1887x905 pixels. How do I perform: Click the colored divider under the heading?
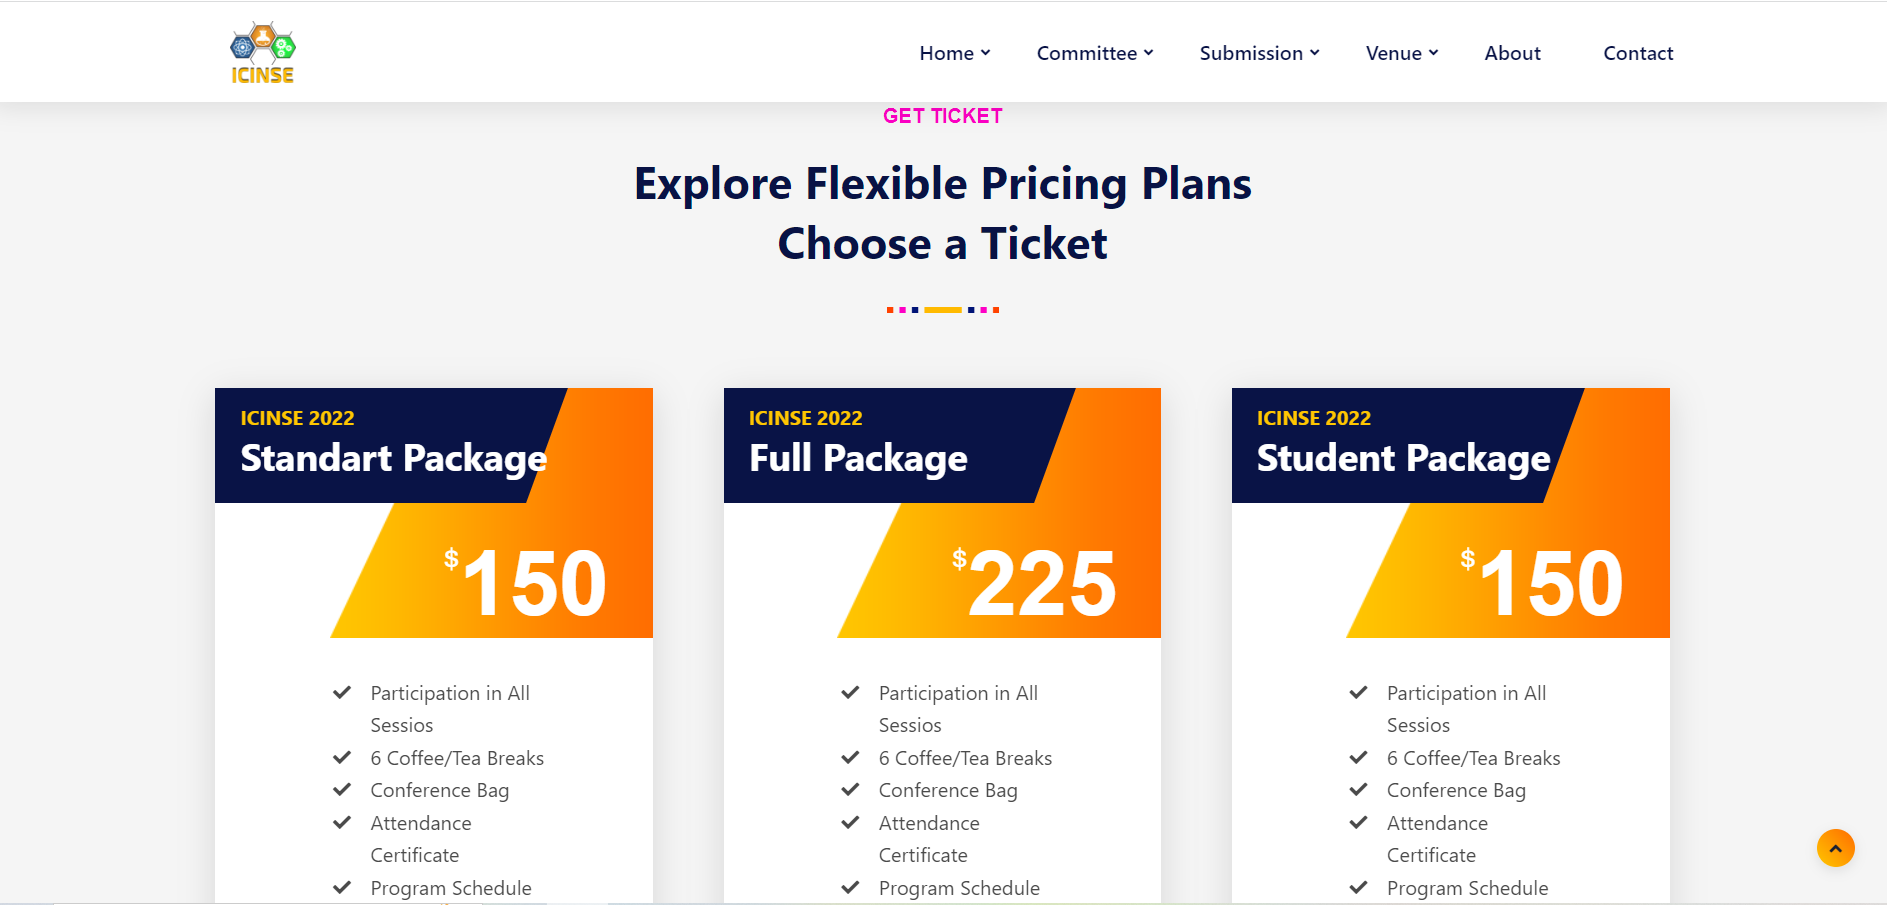point(942,310)
